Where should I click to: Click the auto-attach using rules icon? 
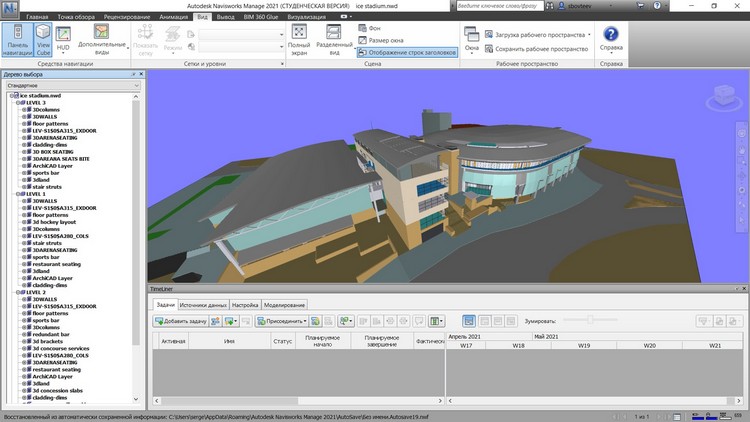point(315,321)
